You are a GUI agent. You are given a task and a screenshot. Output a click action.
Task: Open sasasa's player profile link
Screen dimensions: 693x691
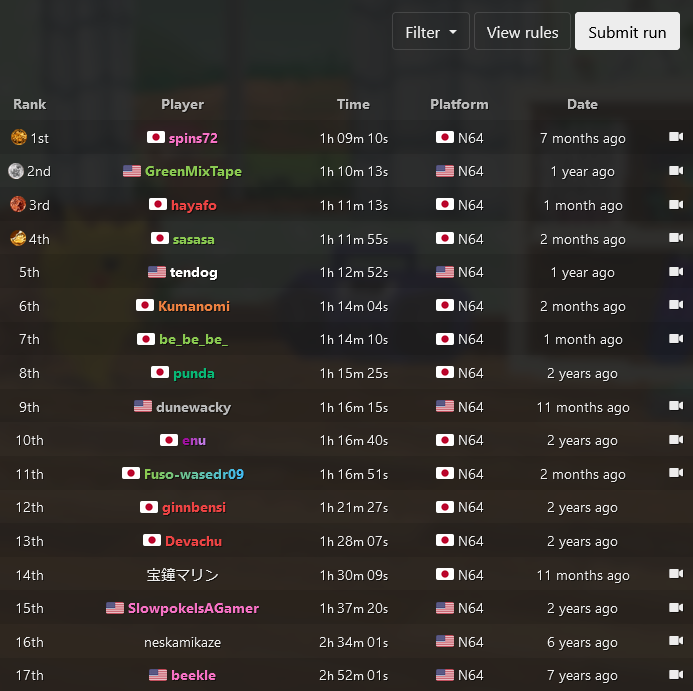[194, 239]
